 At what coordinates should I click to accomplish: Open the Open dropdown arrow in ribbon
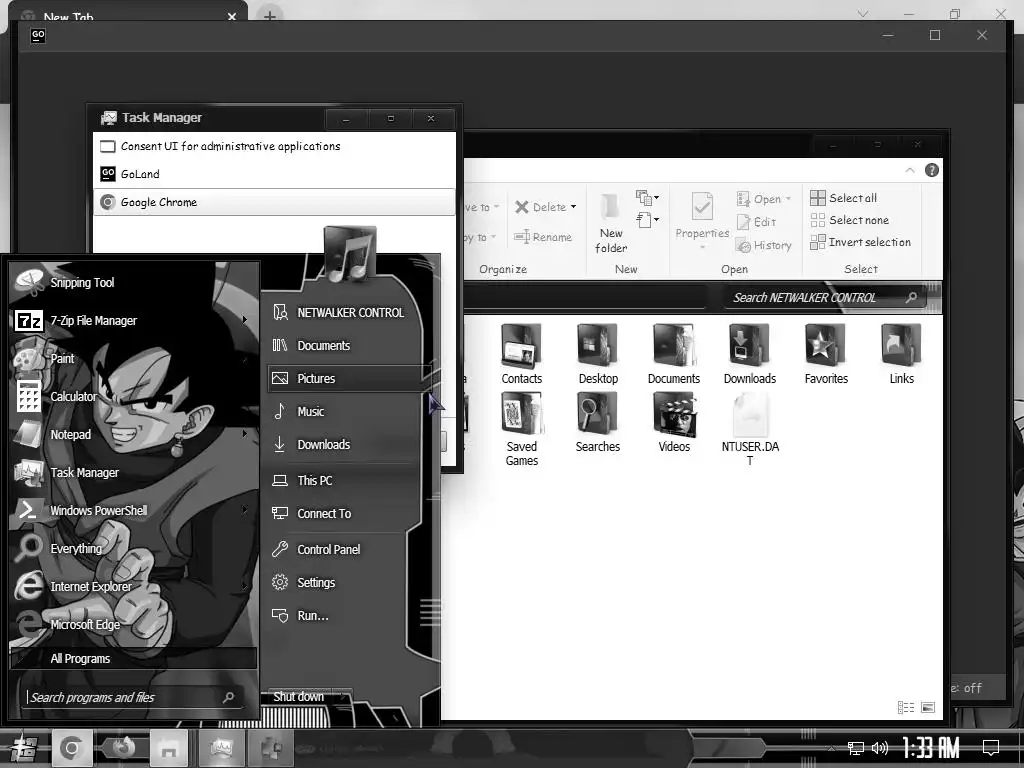pyautogui.click(x=788, y=199)
